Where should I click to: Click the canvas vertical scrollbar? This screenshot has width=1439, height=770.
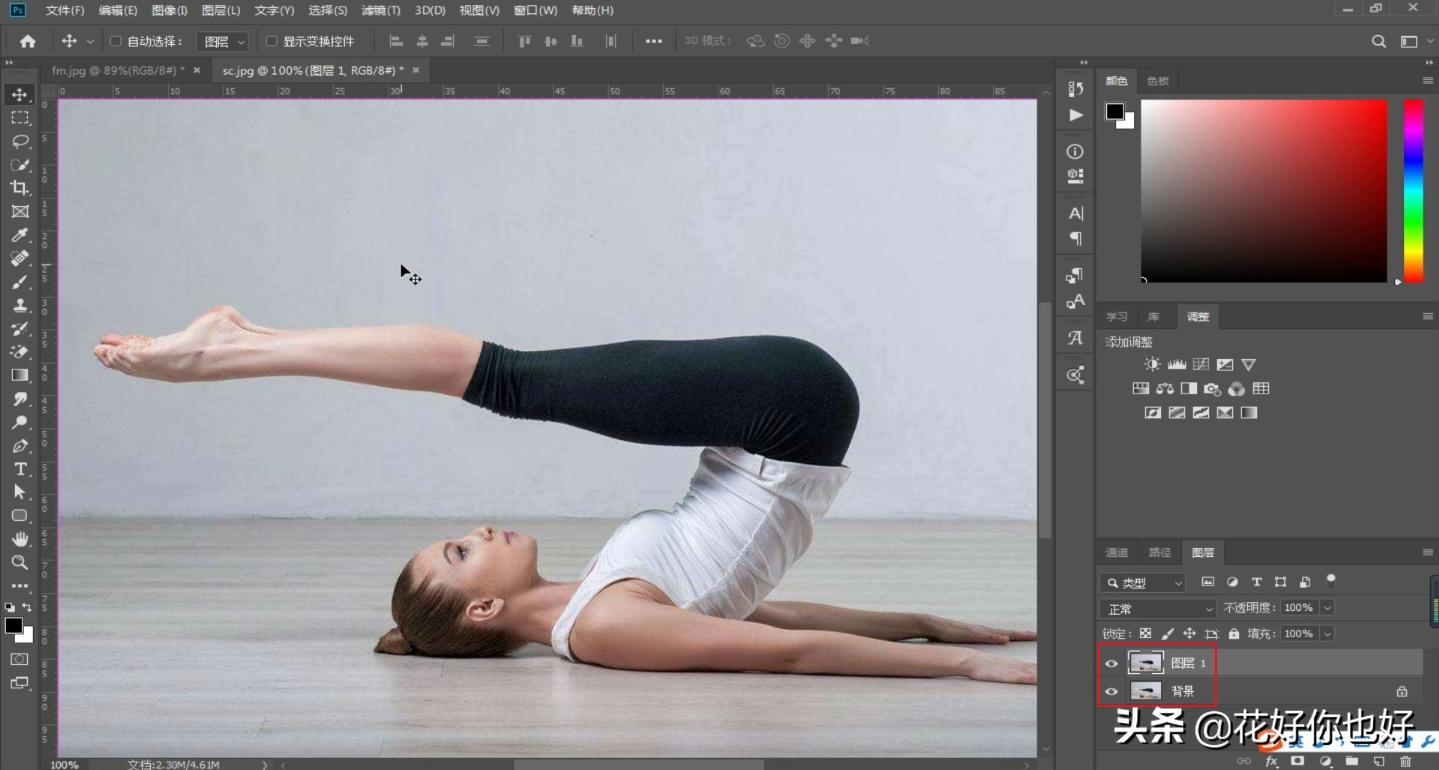[1046, 420]
